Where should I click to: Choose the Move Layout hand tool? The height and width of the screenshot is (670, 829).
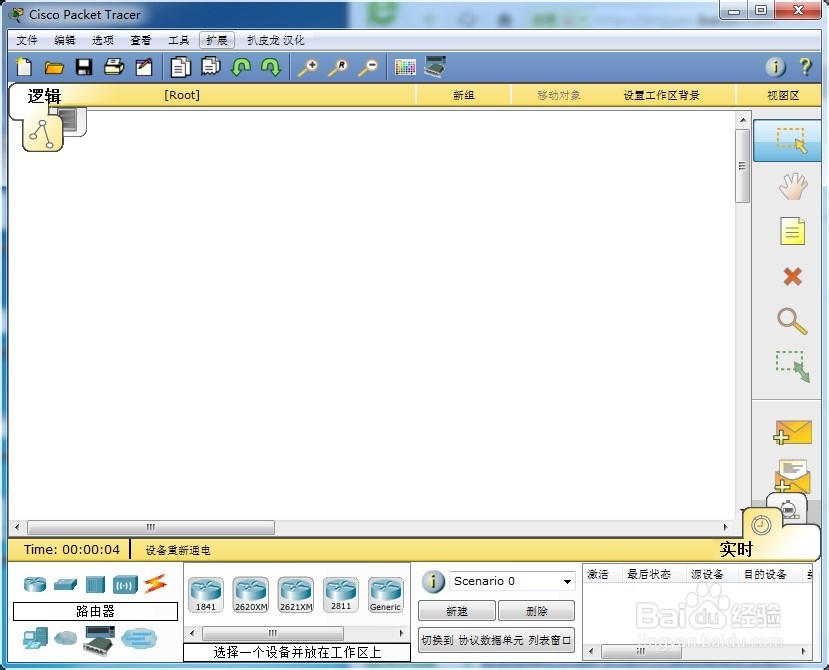pos(793,186)
